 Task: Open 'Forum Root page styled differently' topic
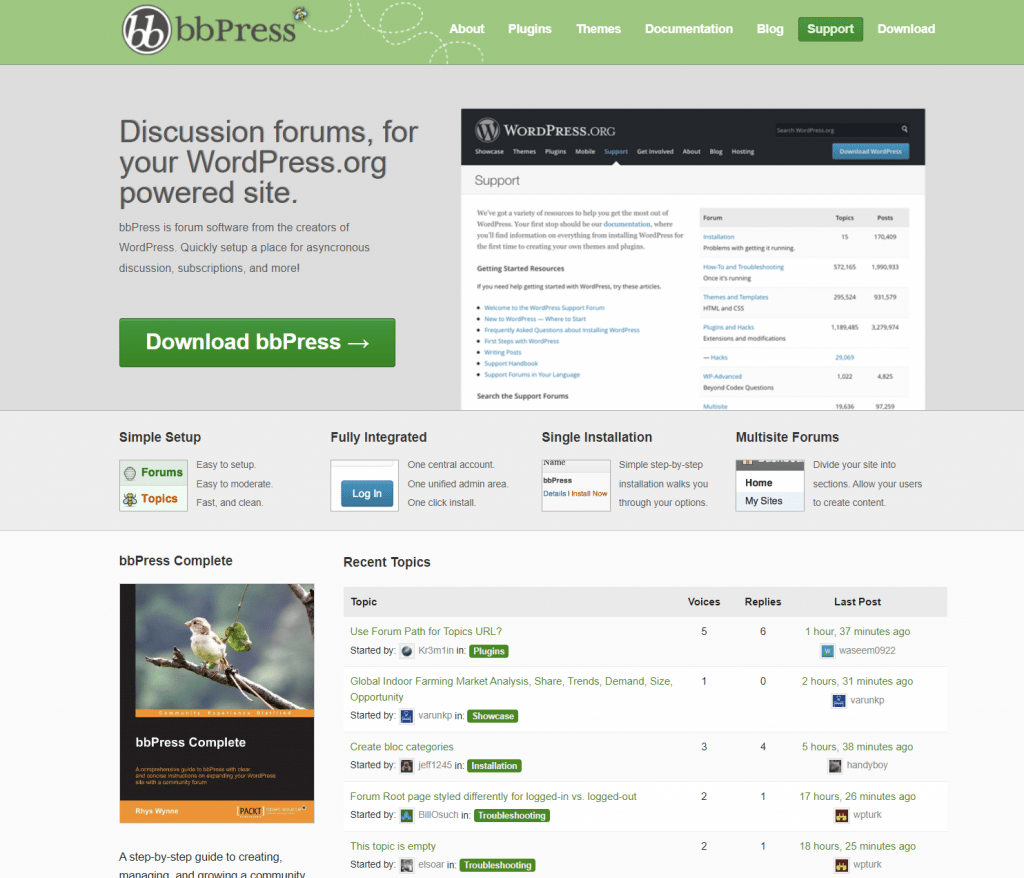click(x=493, y=796)
